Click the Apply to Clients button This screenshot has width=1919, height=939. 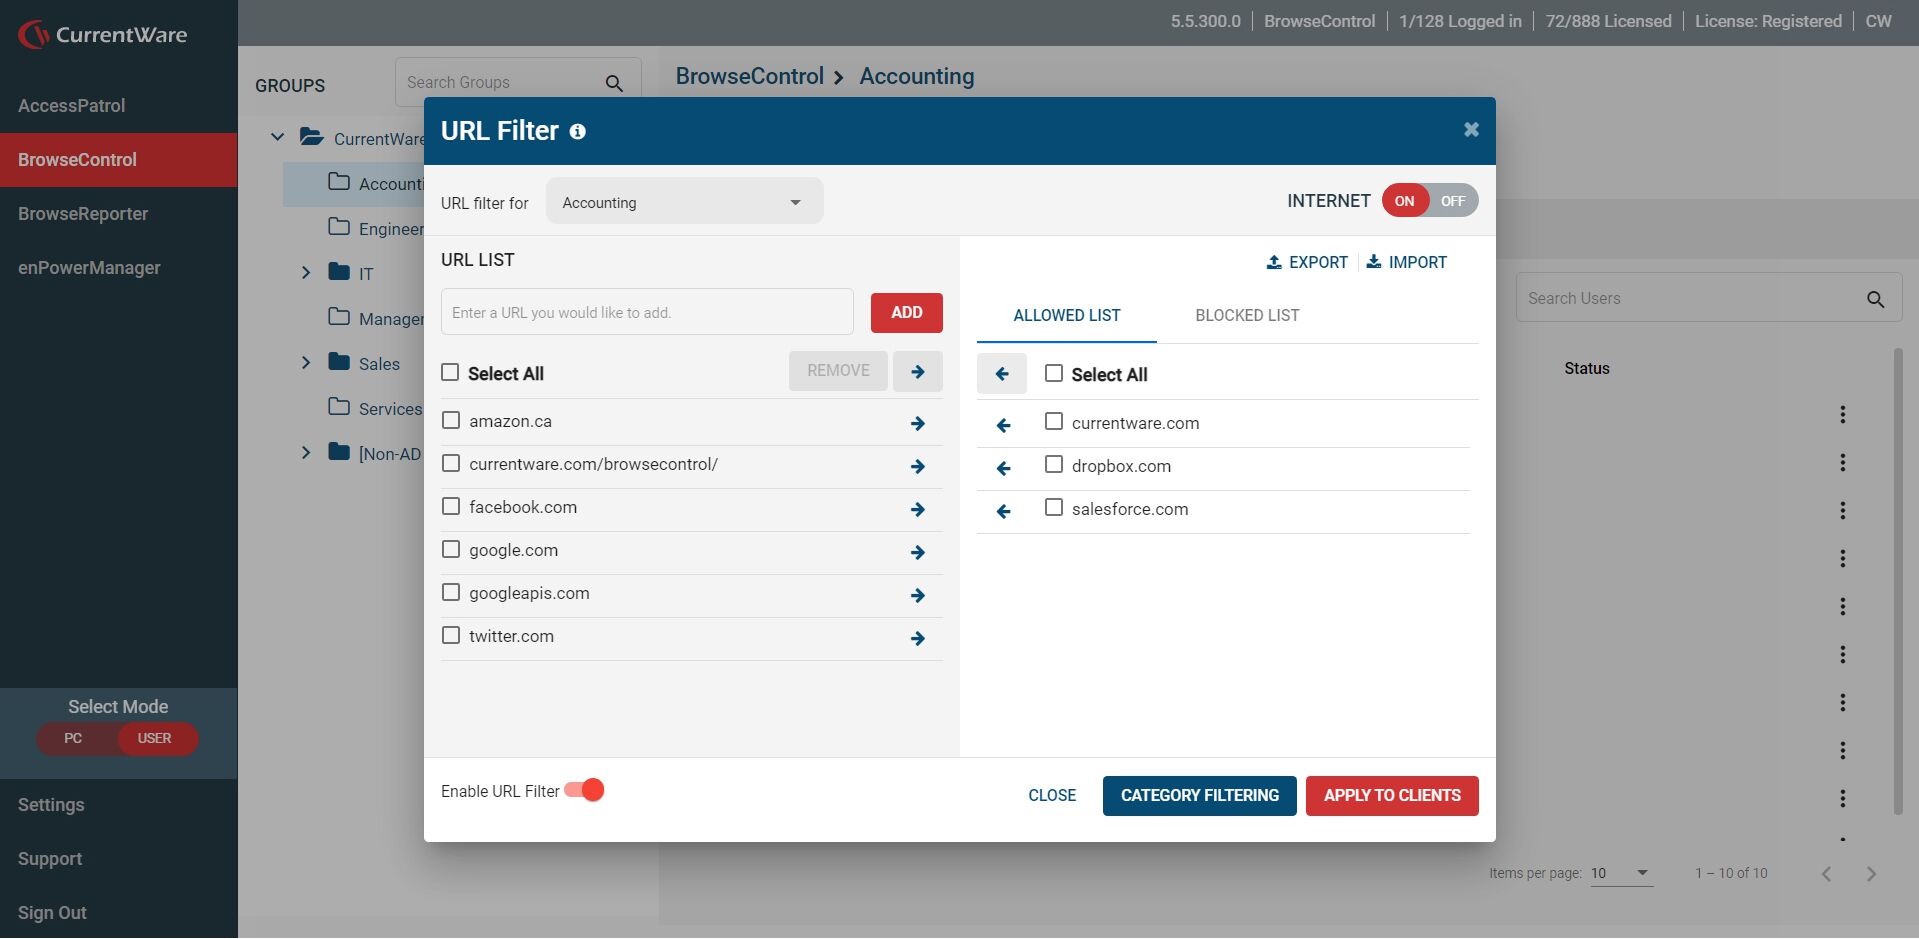point(1391,796)
